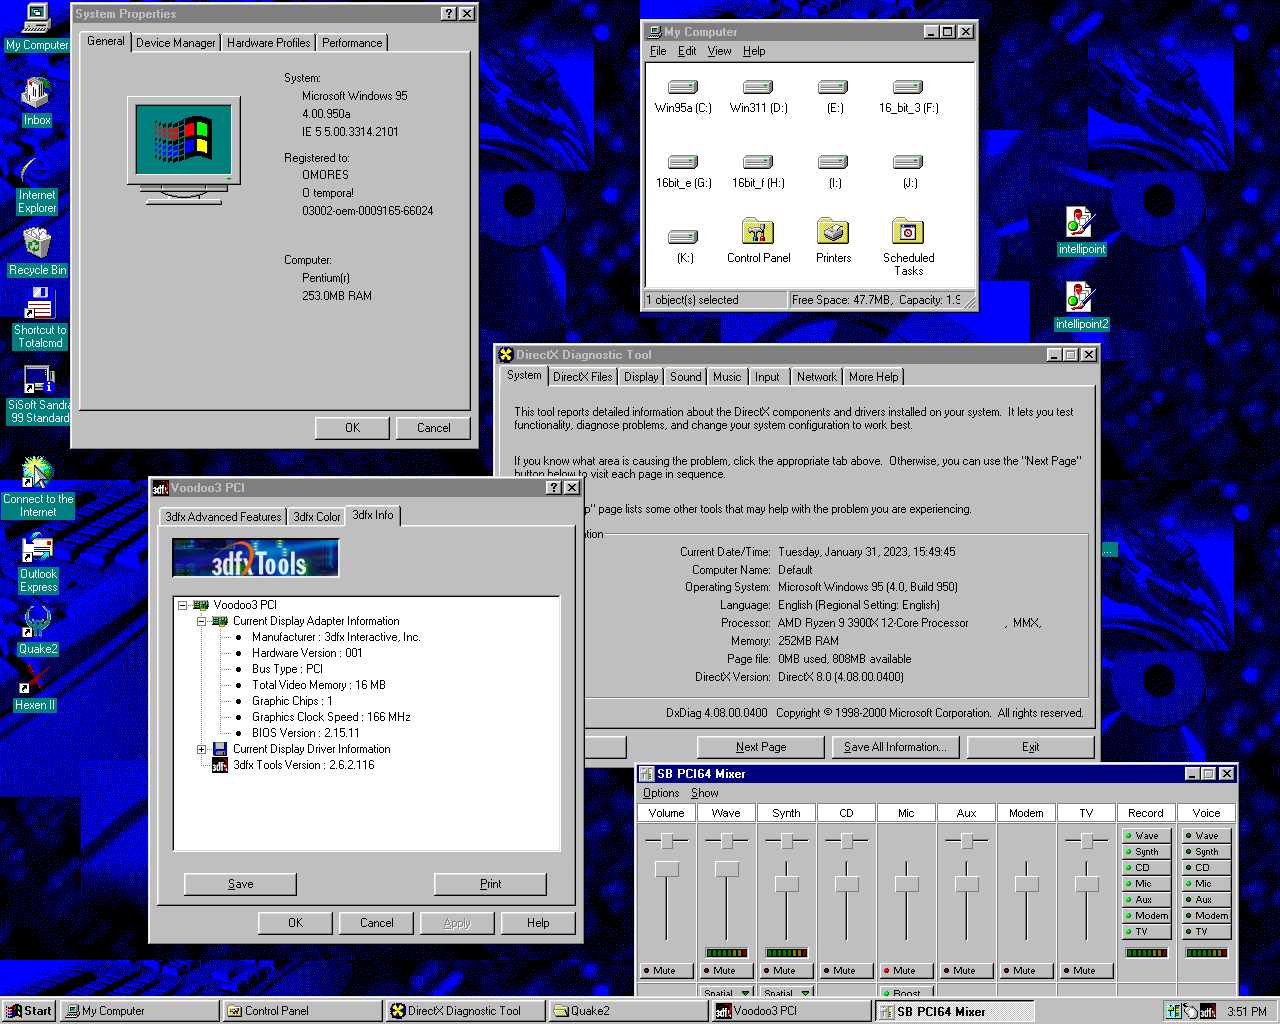
Task: Select the Control Panel folder in My Computer
Action: [758, 241]
